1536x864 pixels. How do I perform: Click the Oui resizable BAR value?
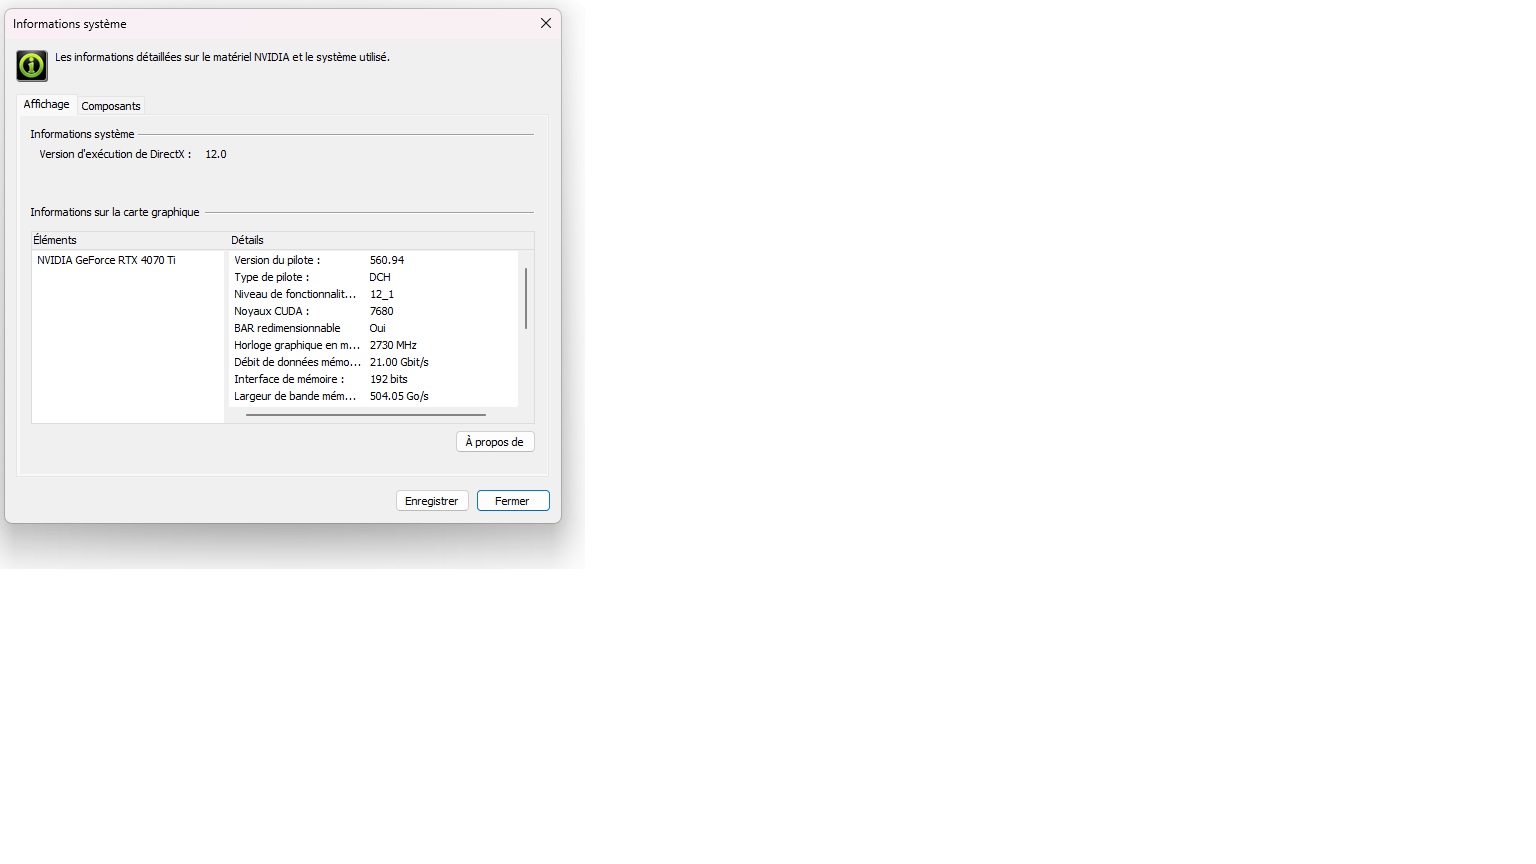[378, 328]
